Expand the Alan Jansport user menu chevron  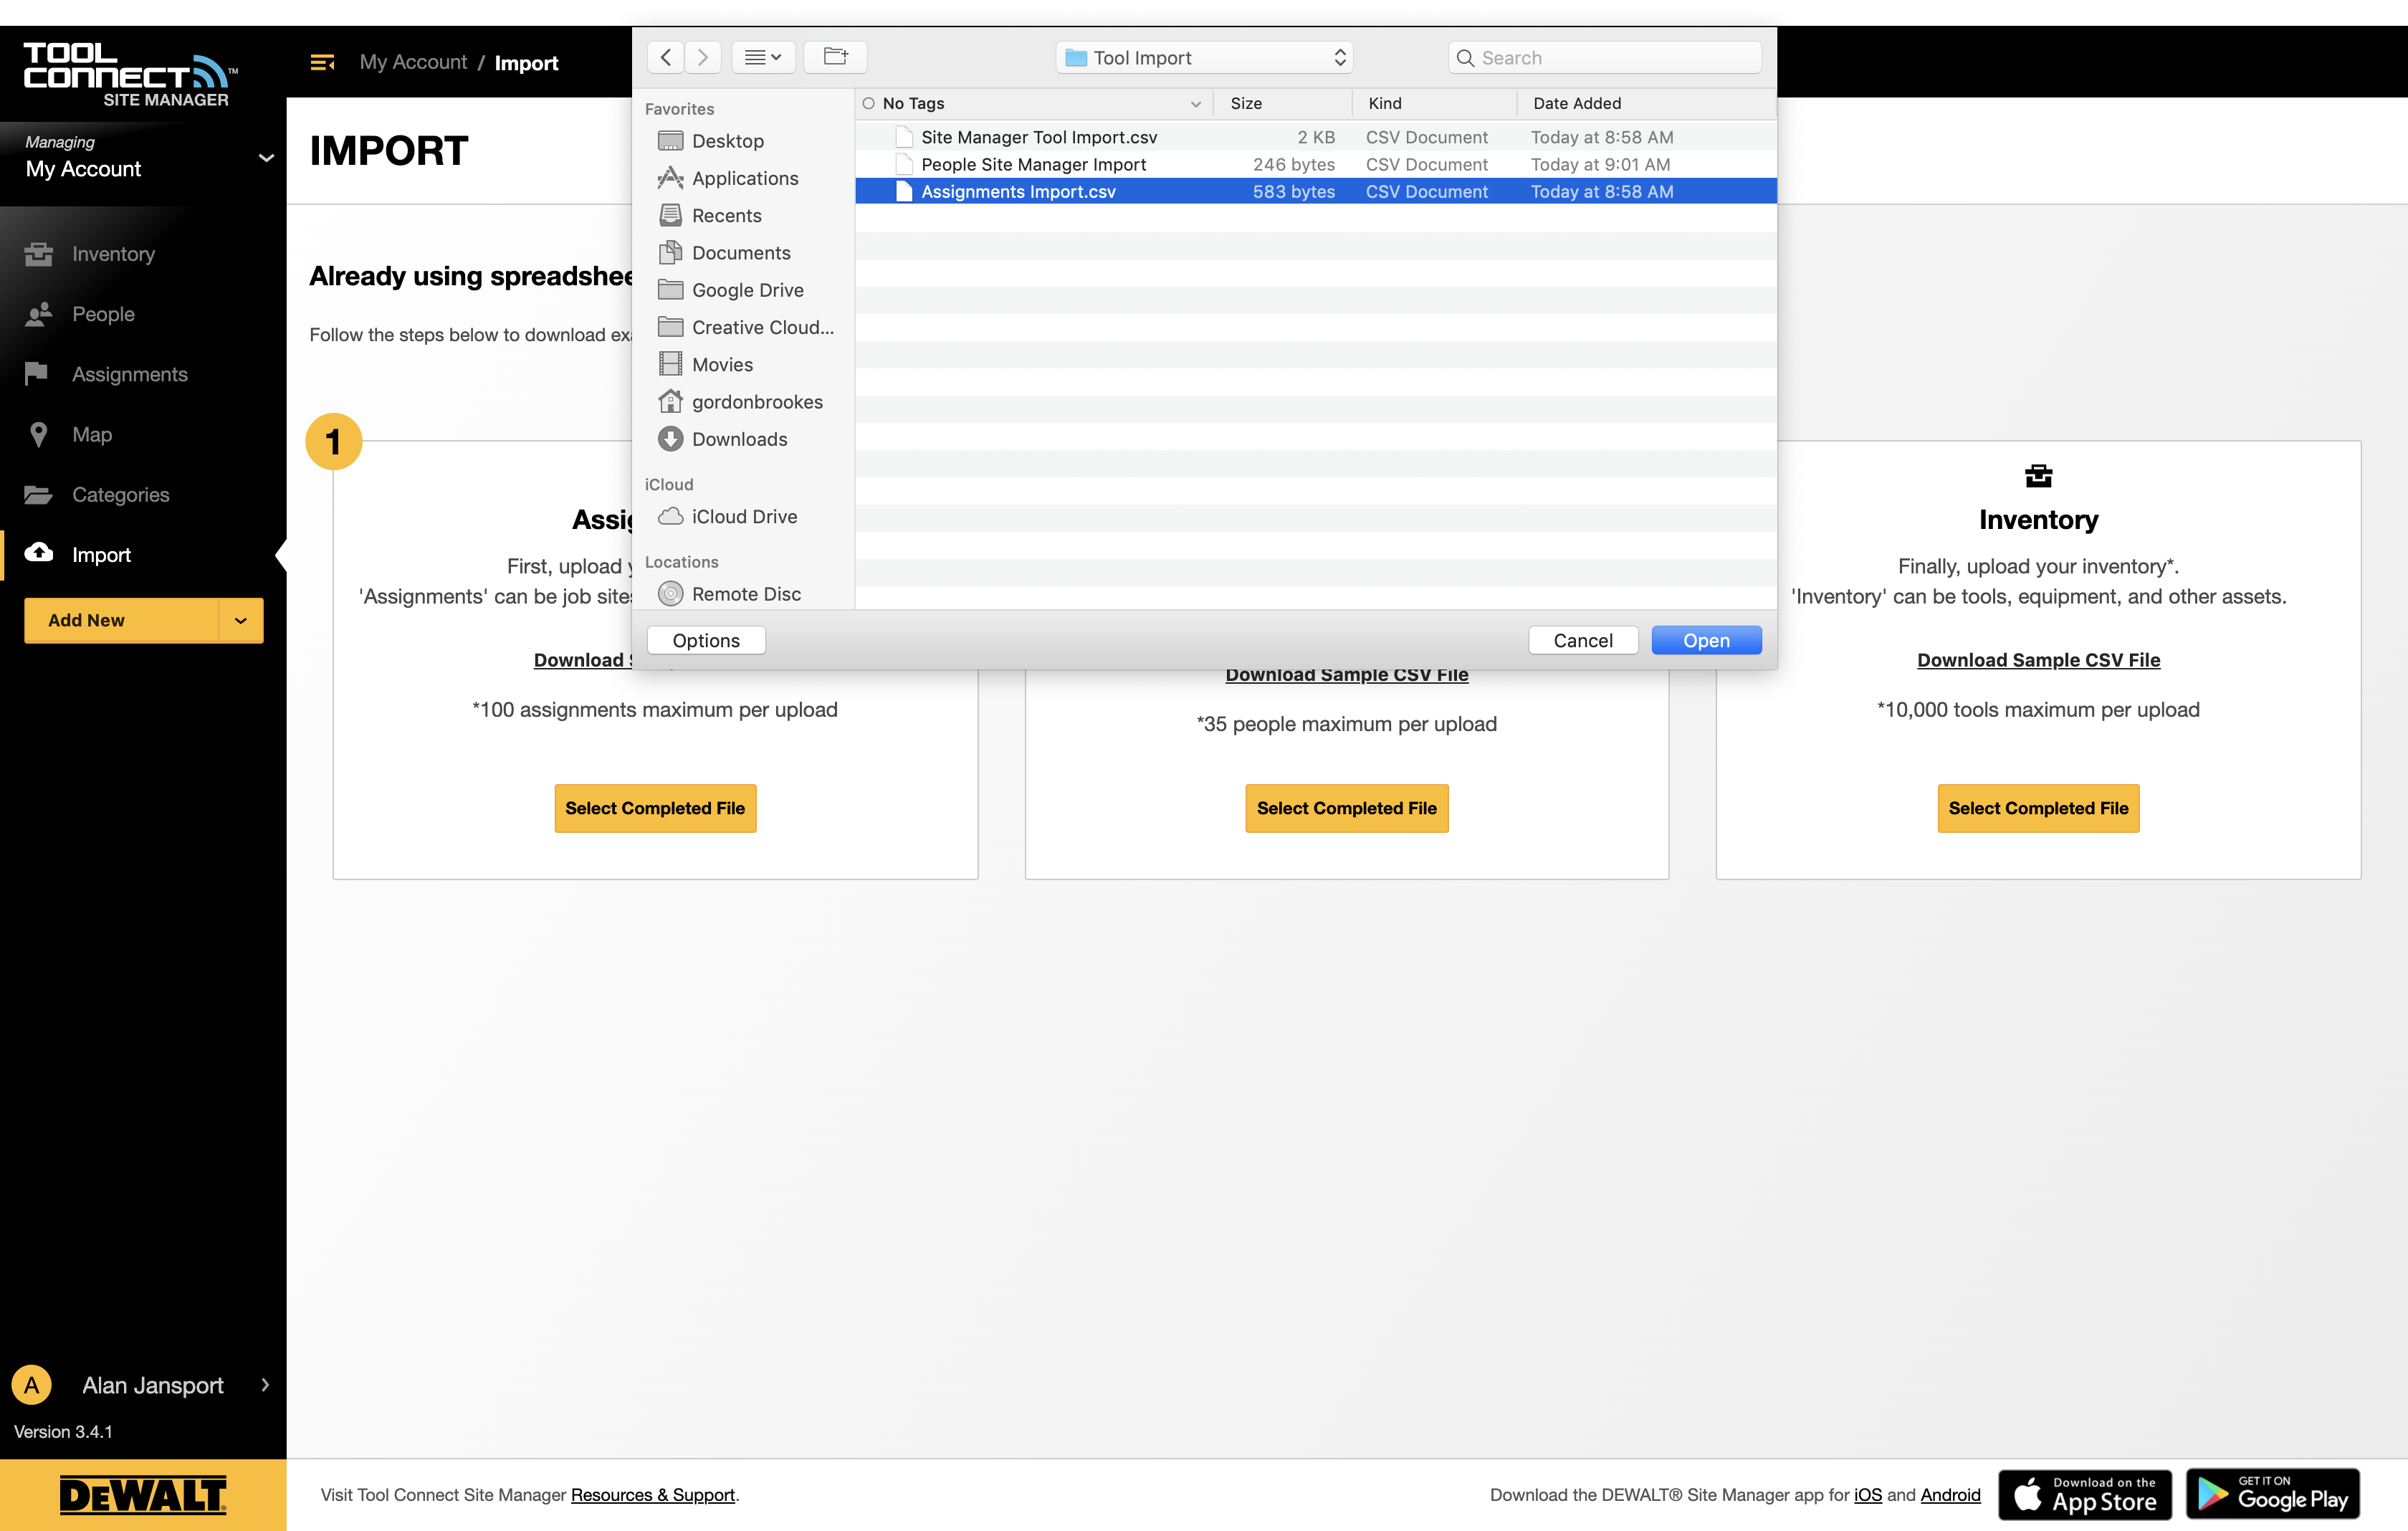tap(265, 1385)
